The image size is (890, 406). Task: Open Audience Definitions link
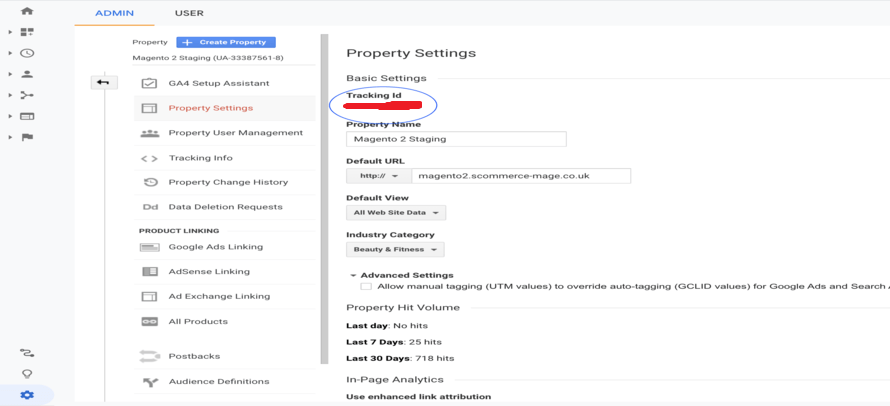click(x=219, y=382)
